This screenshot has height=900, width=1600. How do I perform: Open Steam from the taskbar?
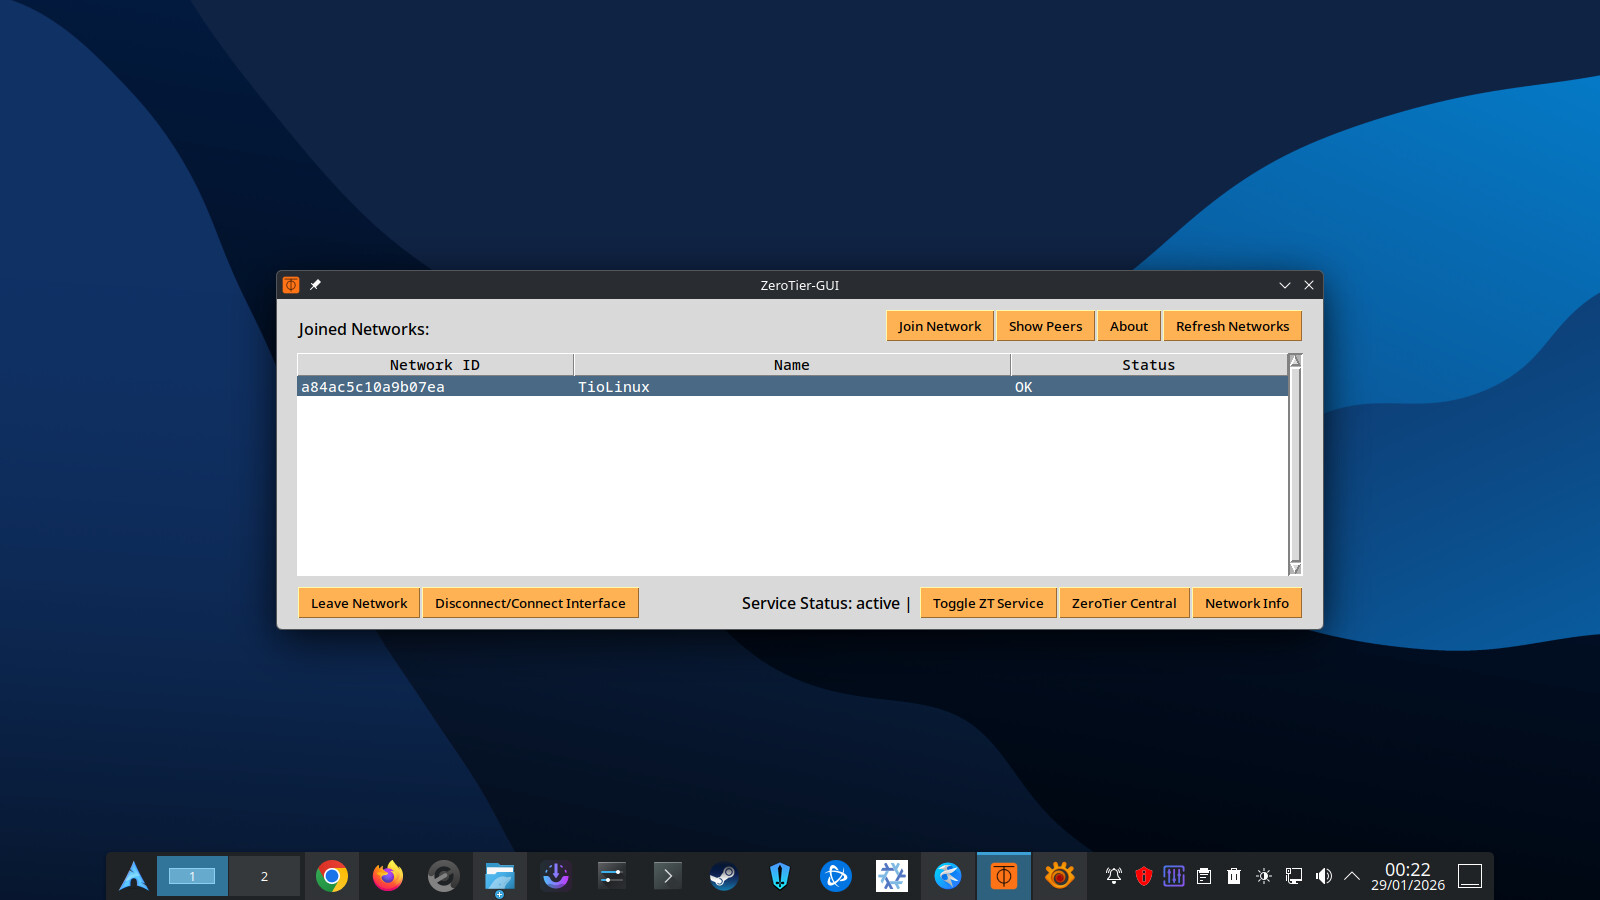[723, 877]
